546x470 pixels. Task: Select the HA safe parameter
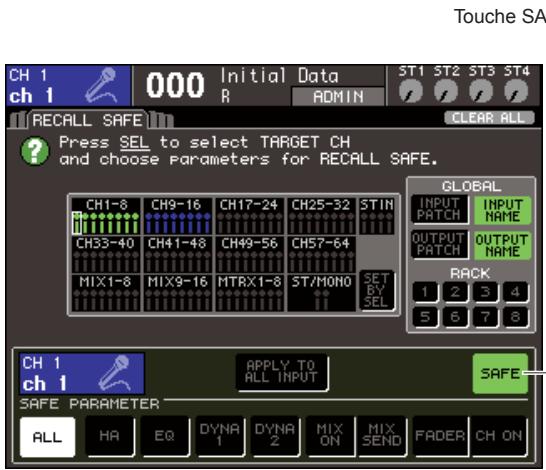(x=110, y=436)
